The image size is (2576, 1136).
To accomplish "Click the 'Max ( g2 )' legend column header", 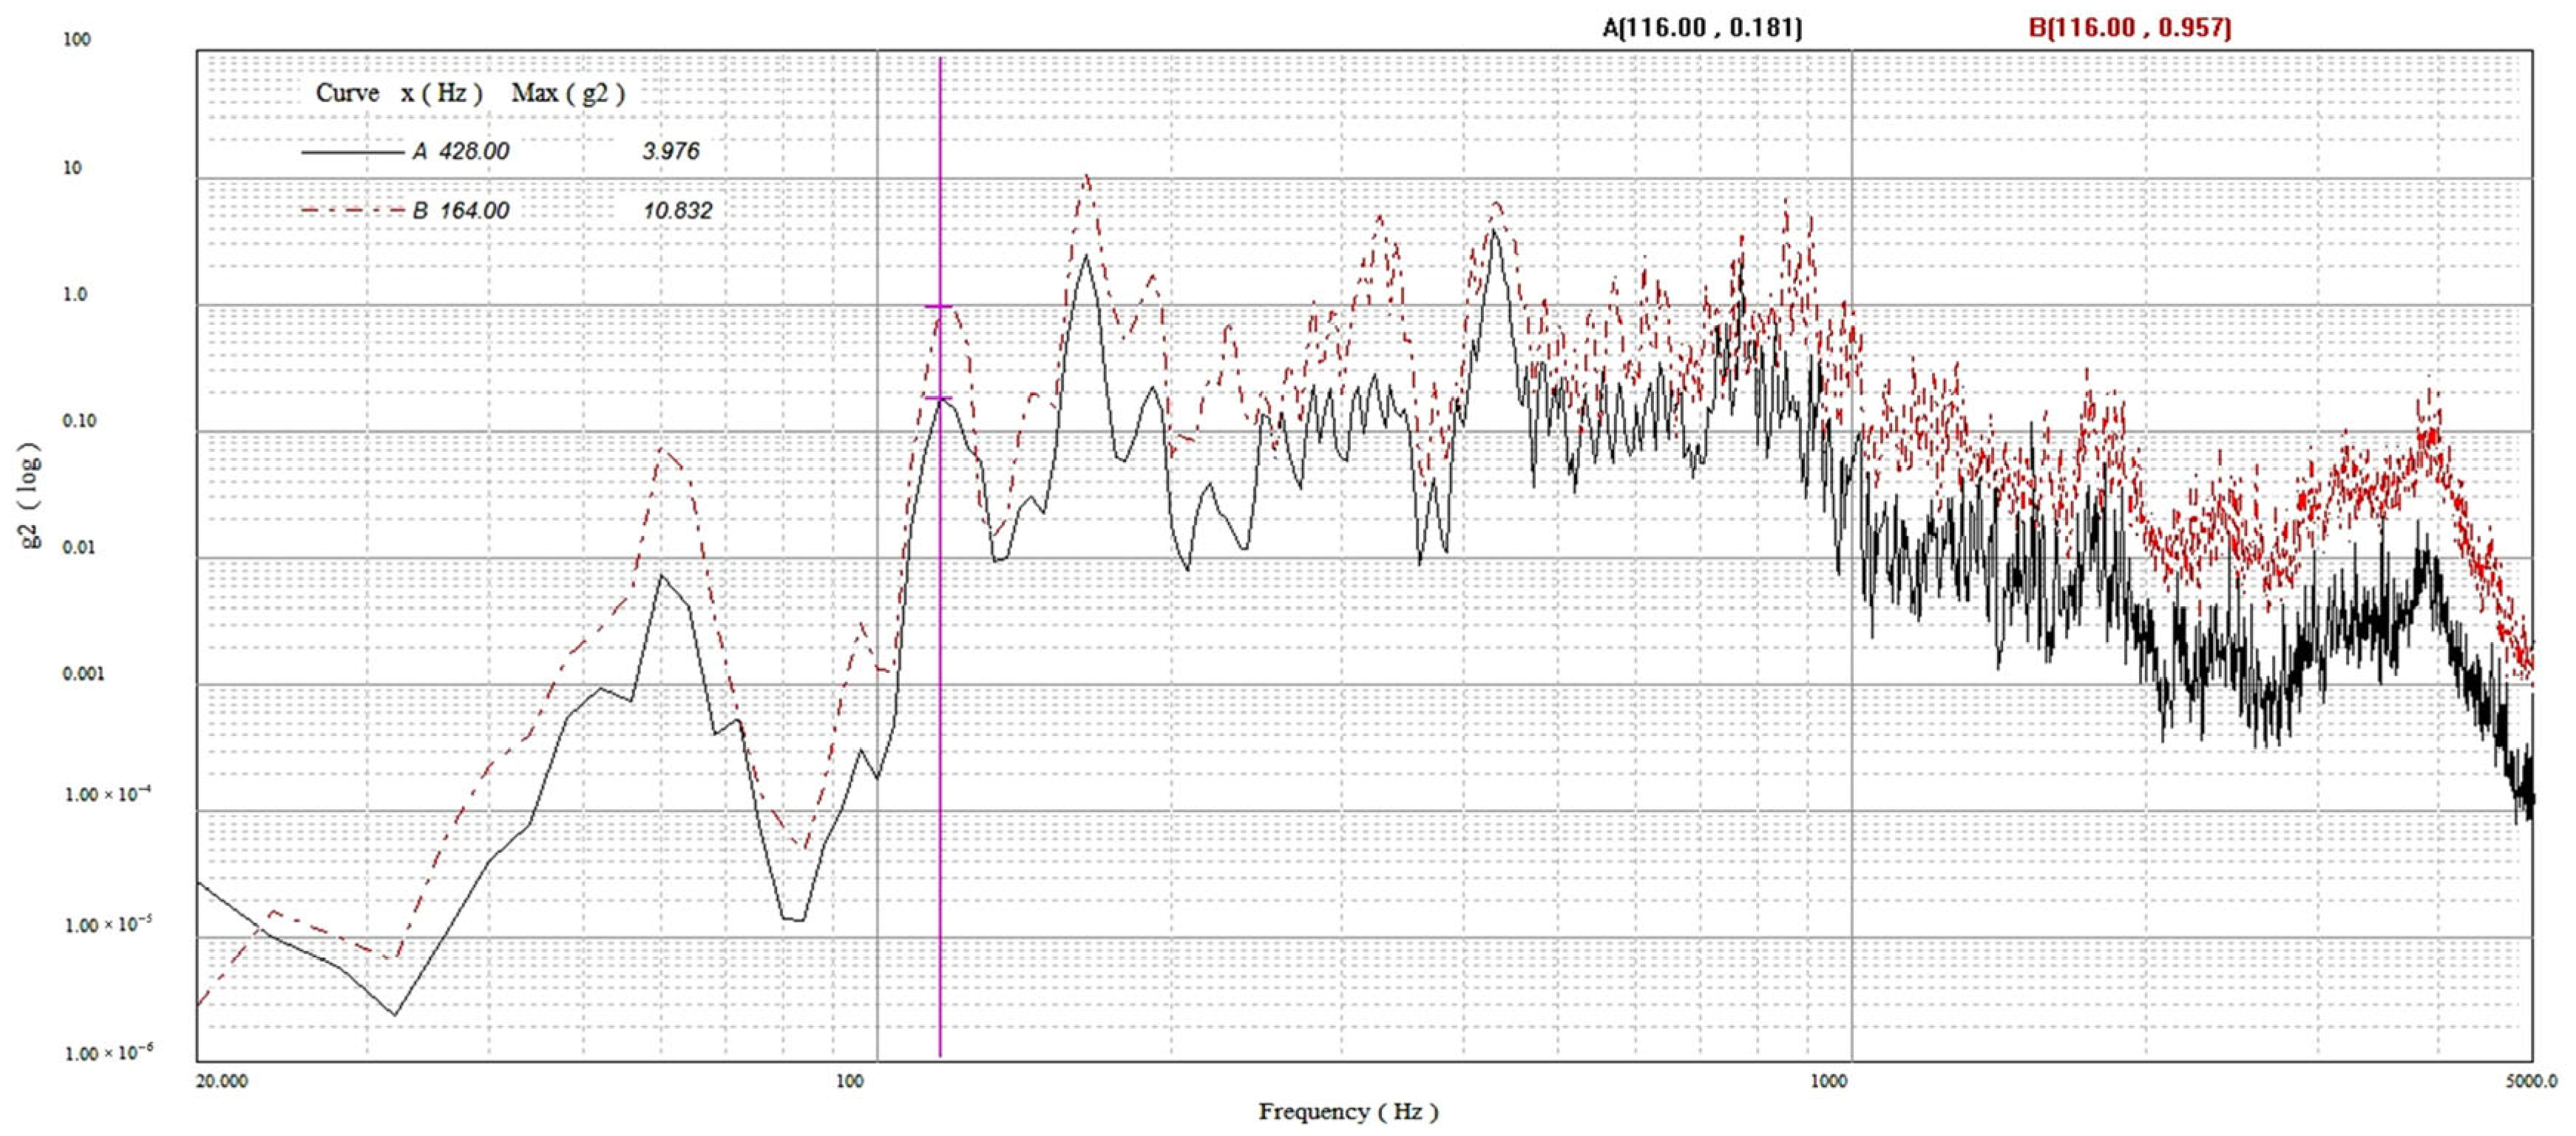I will tap(568, 93).
